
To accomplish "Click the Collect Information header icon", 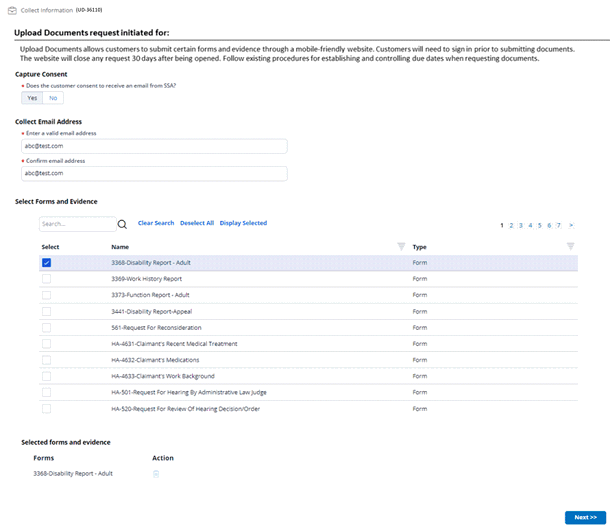I will click(10, 10).
